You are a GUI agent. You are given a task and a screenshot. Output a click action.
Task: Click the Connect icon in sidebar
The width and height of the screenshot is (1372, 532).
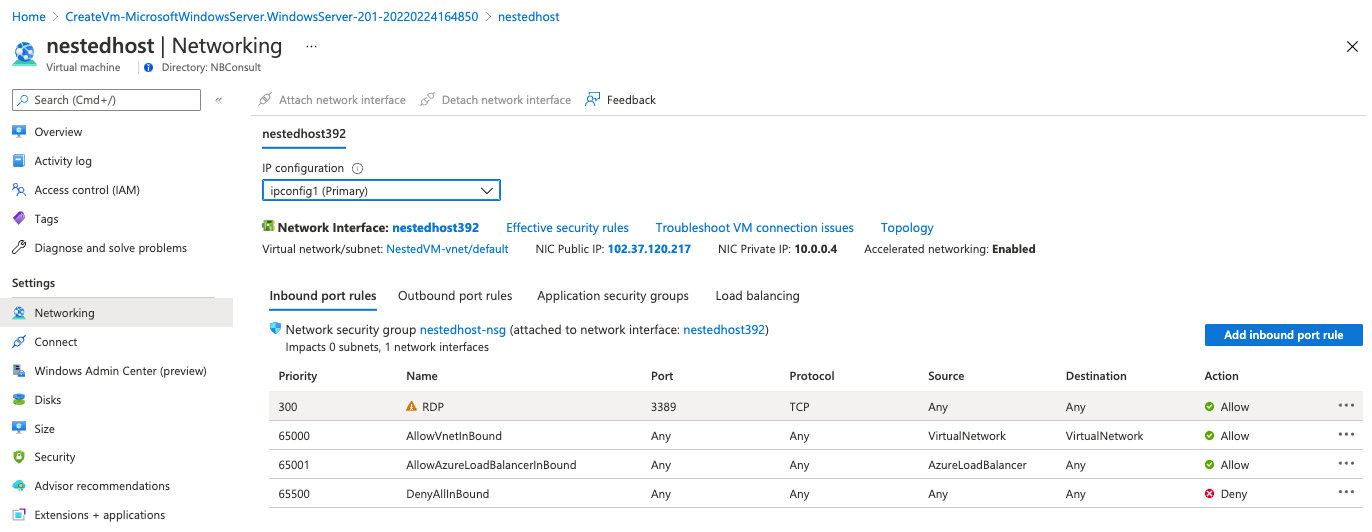[x=19, y=342]
